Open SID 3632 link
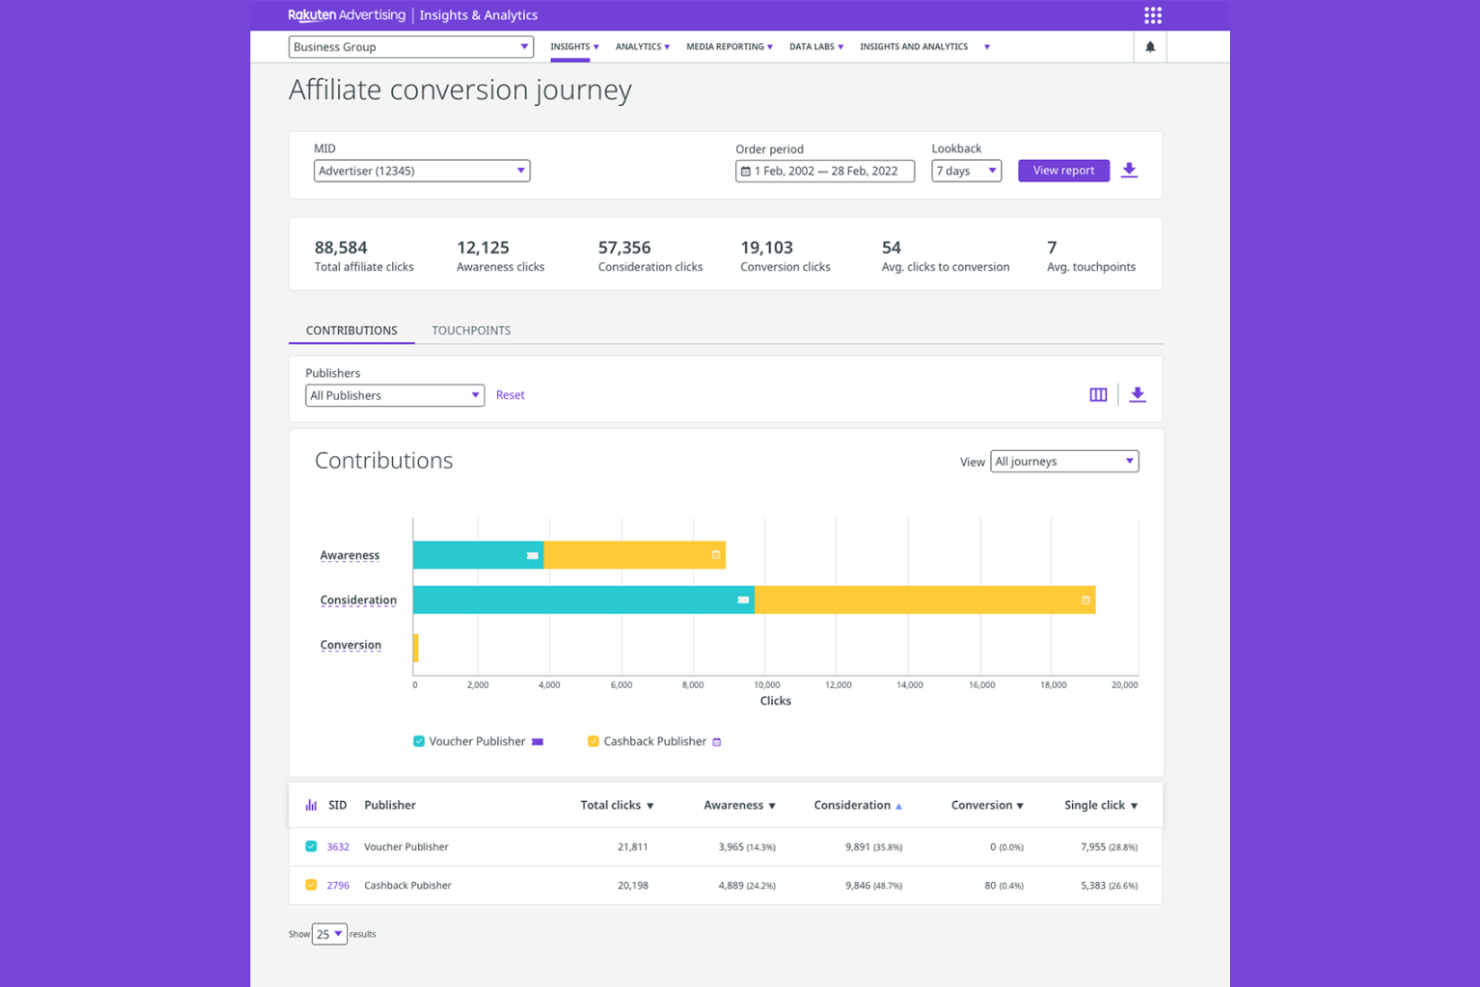This screenshot has width=1480, height=987. pos(338,847)
